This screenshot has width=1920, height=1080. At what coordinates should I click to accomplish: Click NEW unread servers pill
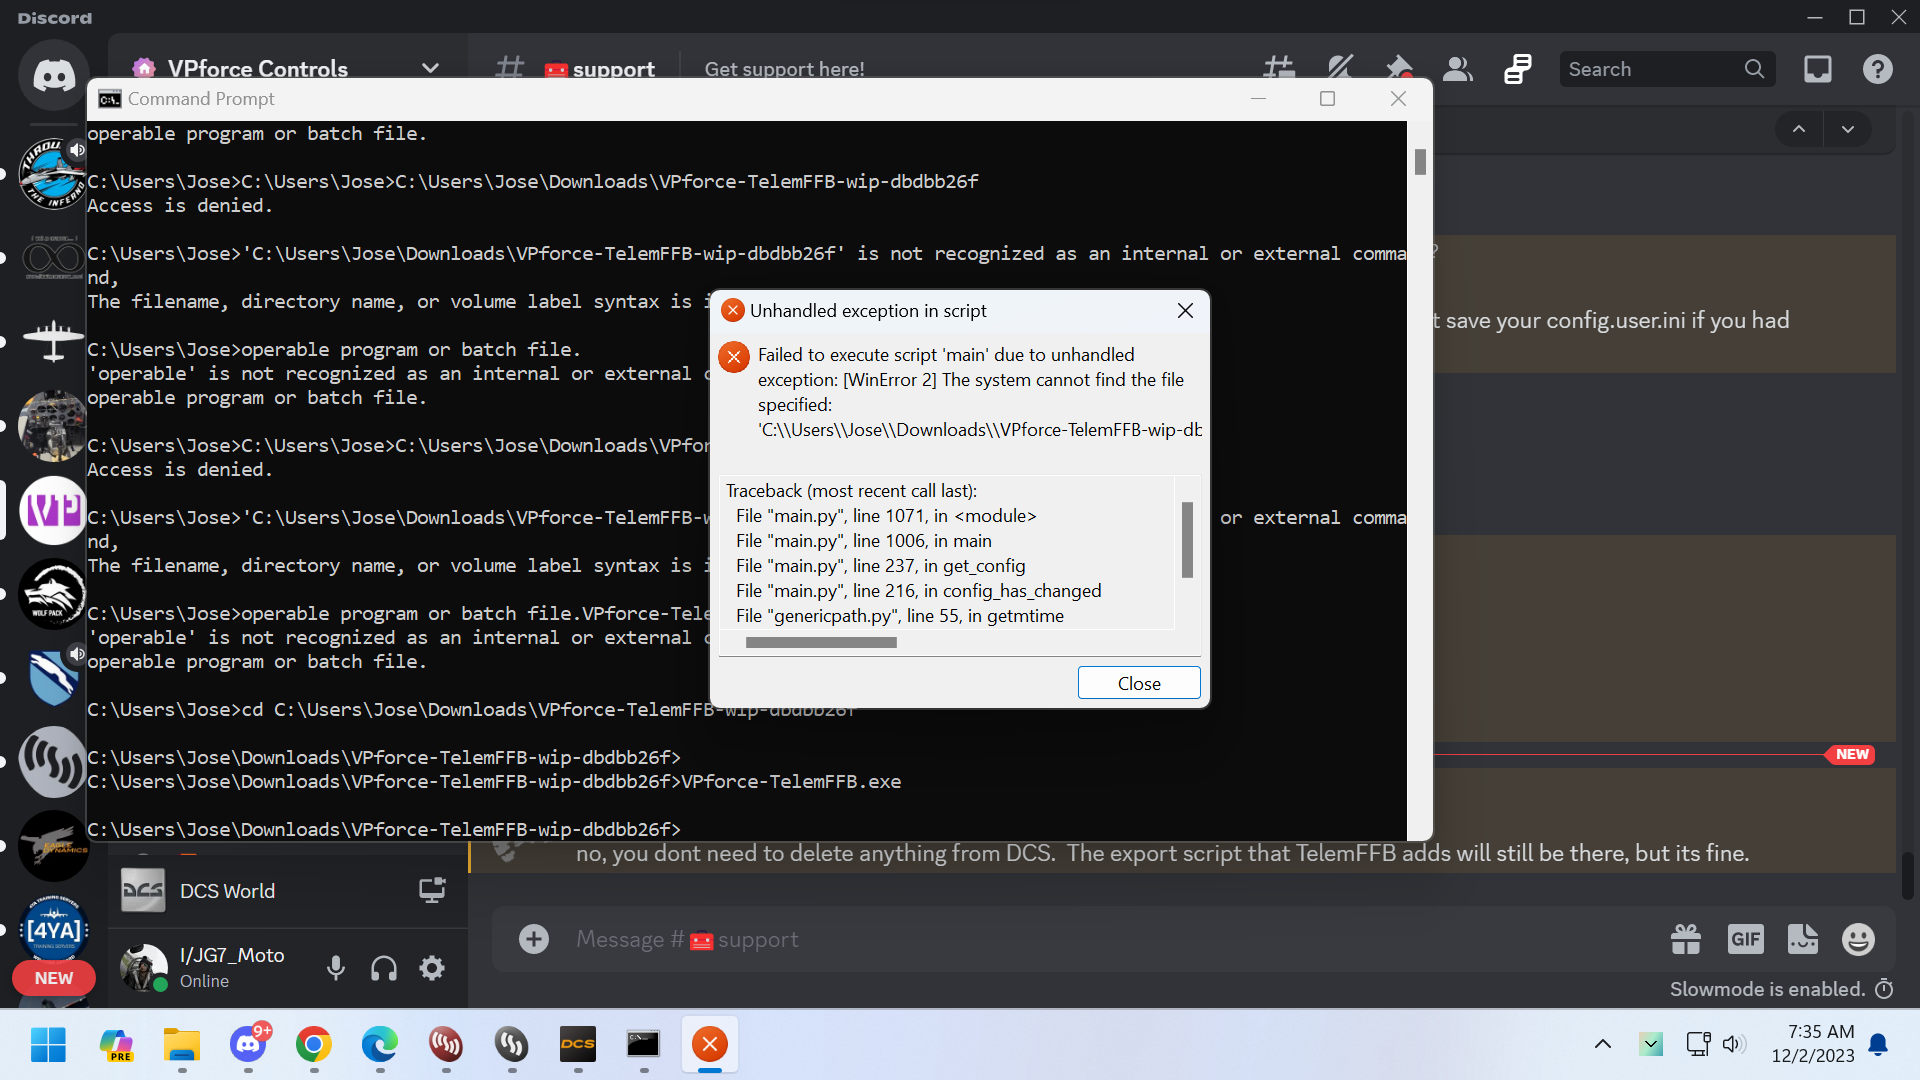pos(54,978)
